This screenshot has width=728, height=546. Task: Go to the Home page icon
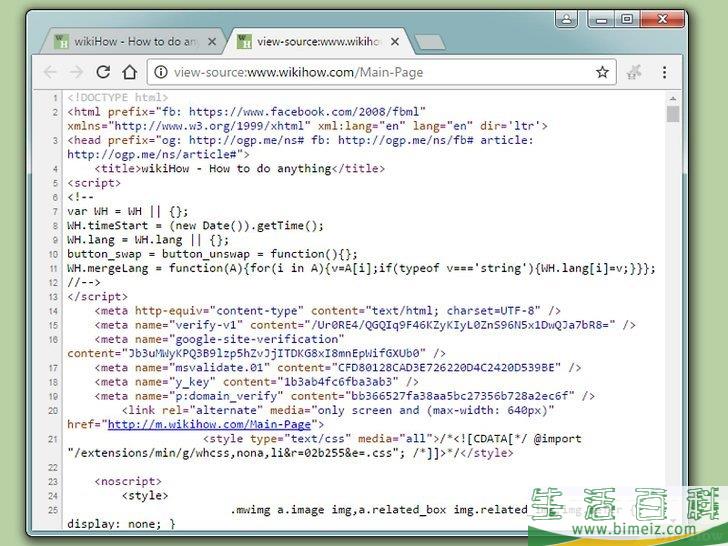tap(130, 72)
